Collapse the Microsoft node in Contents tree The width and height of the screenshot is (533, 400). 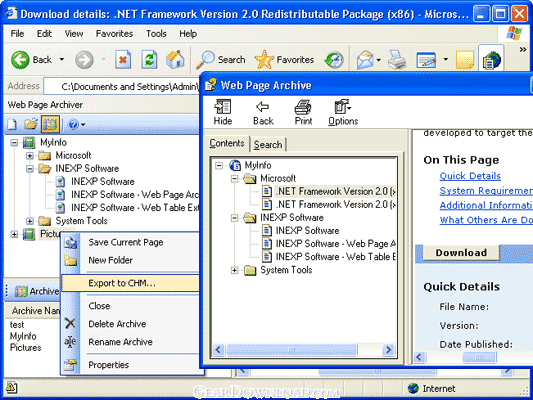(x=235, y=178)
